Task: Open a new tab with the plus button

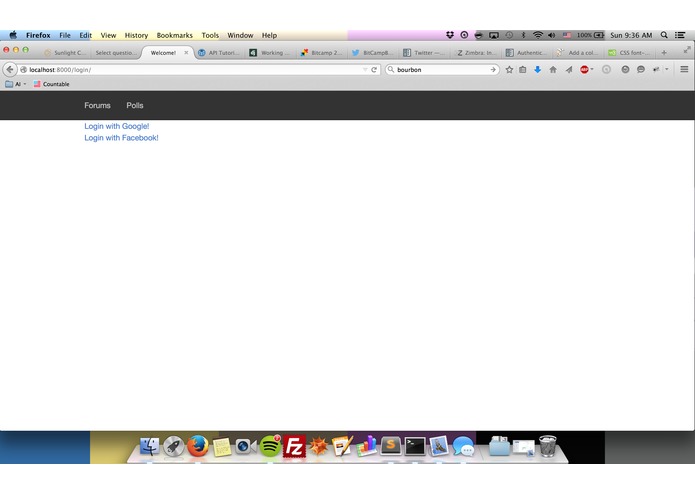Action: [664, 53]
